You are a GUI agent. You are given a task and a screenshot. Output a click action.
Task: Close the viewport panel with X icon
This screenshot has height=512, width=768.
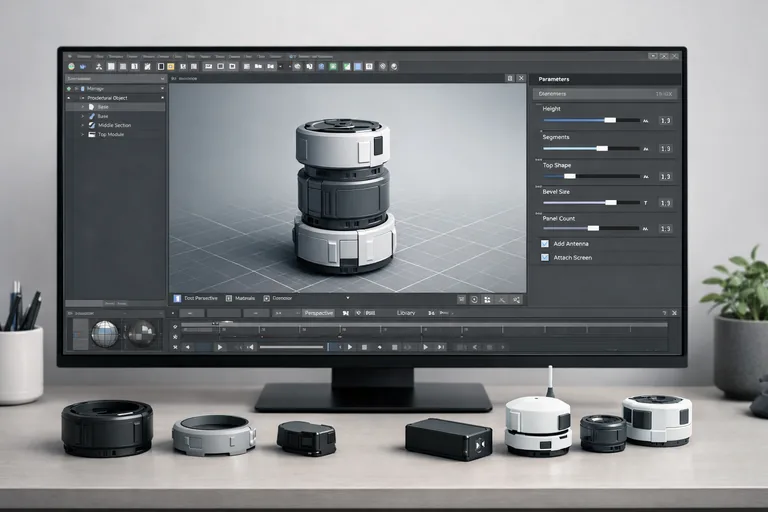(521, 78)
